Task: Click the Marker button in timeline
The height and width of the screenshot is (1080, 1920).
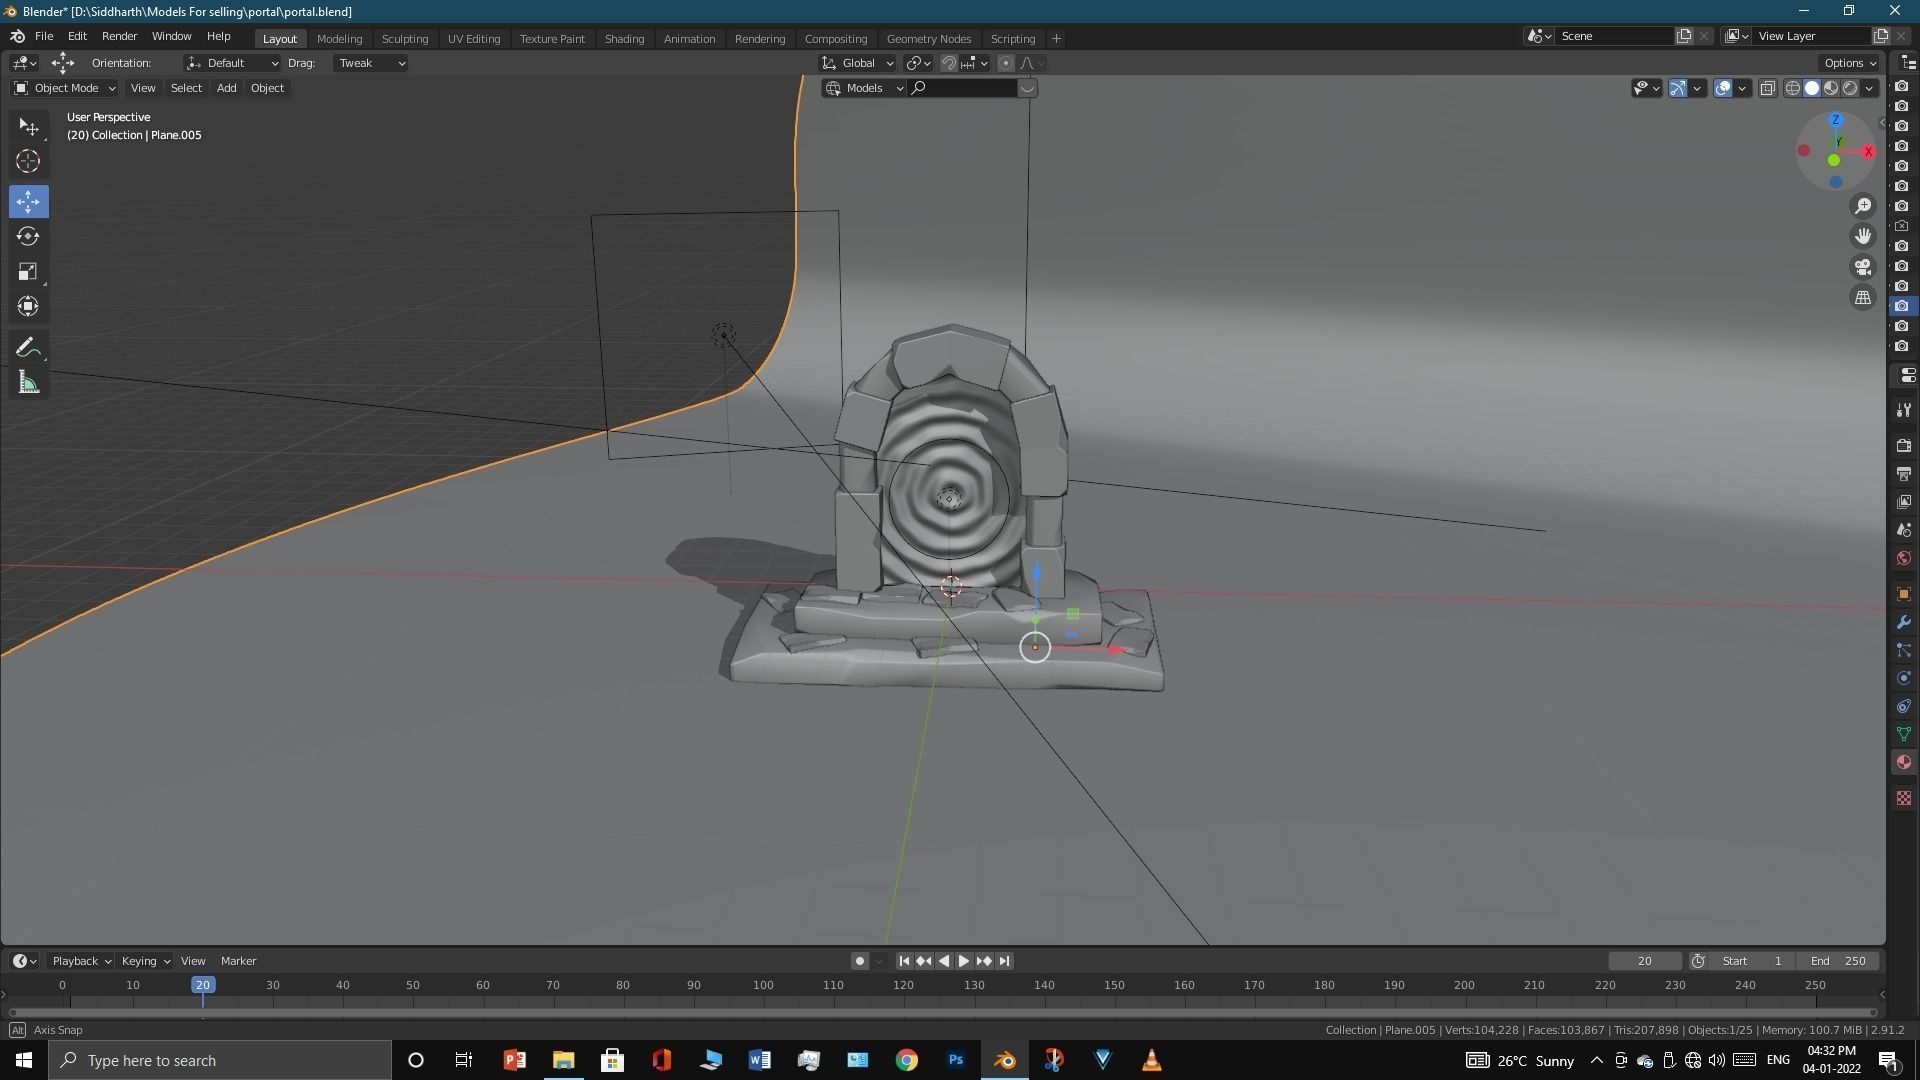Action: (238, 961)
